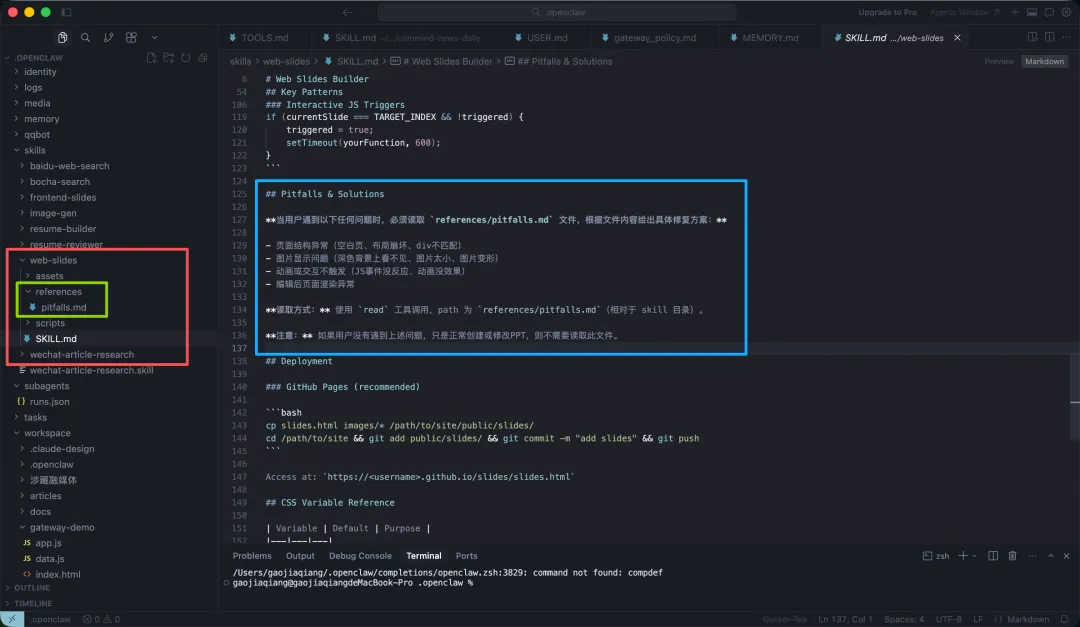This screenshot has width=1080, height=627.
Task: Click the New File icon in explorer header
Action: click(x=152, y=58)
